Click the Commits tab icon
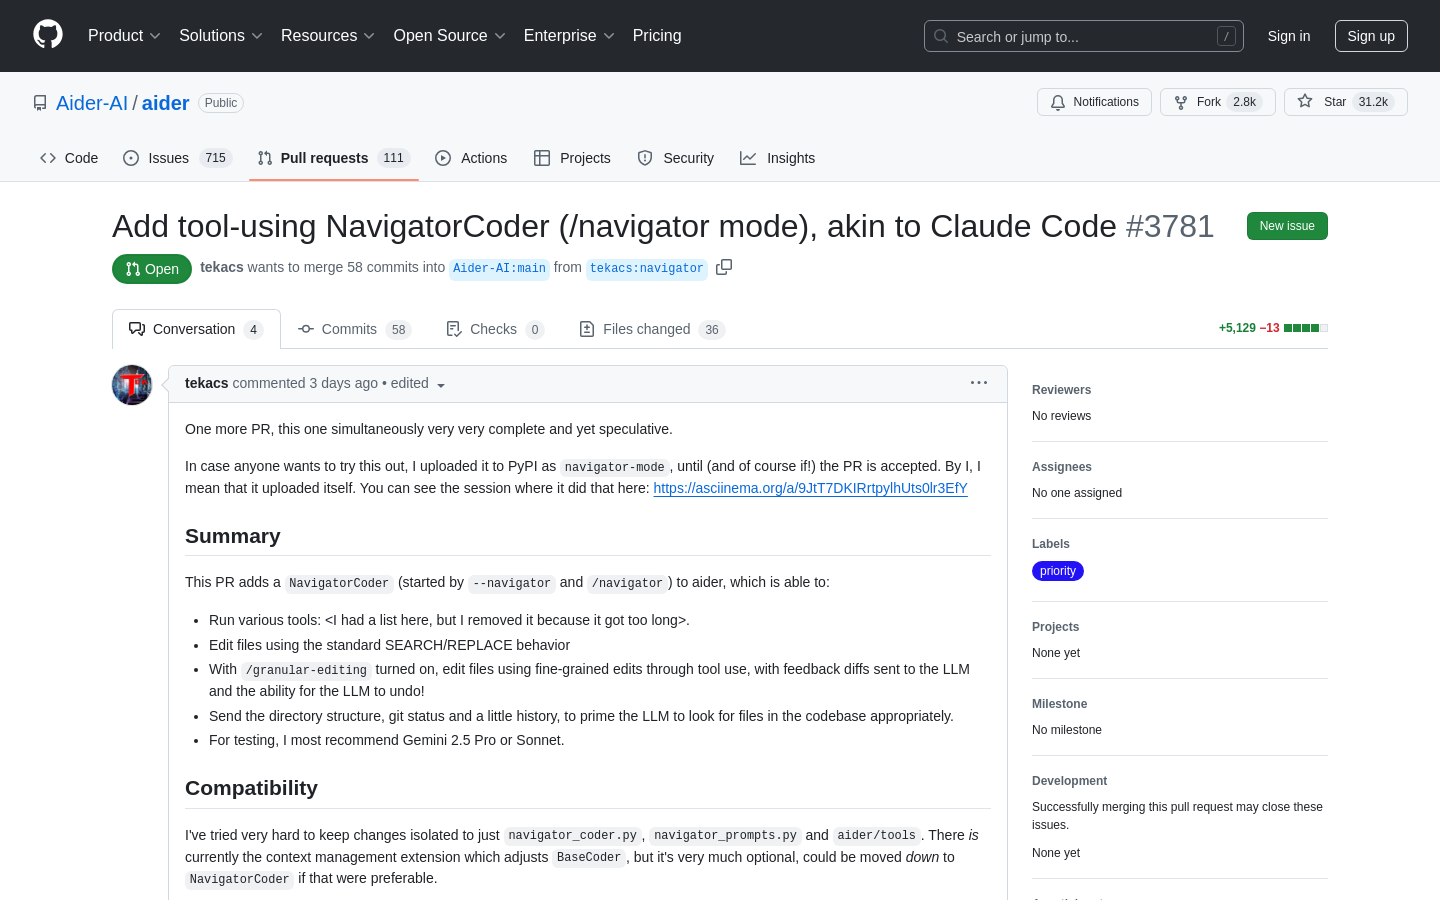The image size is (1440, 900). tap(306, 329)
